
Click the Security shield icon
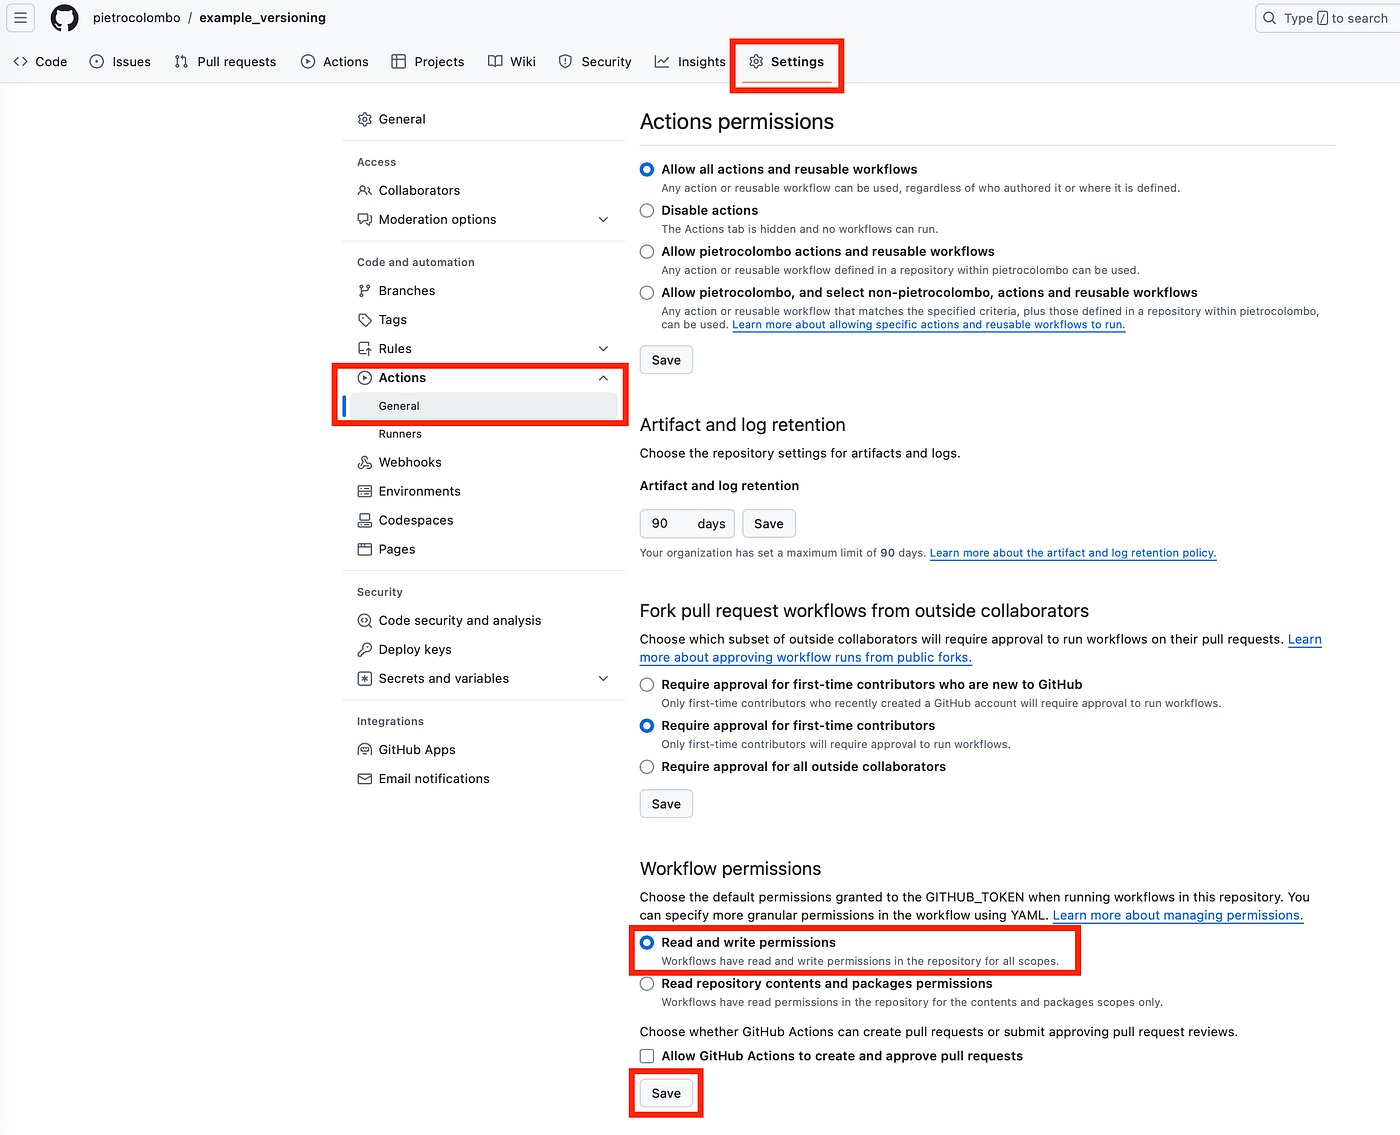(x=565, y=62)
